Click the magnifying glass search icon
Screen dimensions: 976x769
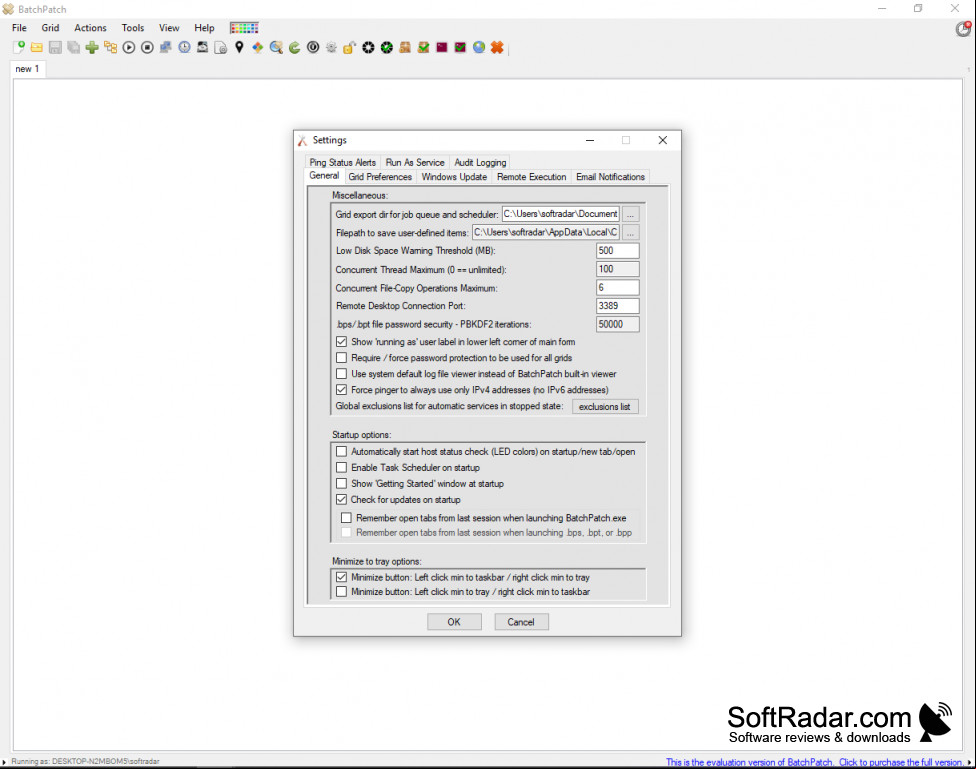[276, 47]
